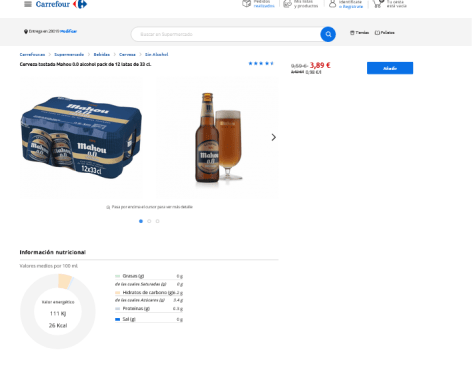The width and height of the screenshot is (475, 366).
Task: Click the Valores medios por 100 ml text
Action: click(49, 266)
